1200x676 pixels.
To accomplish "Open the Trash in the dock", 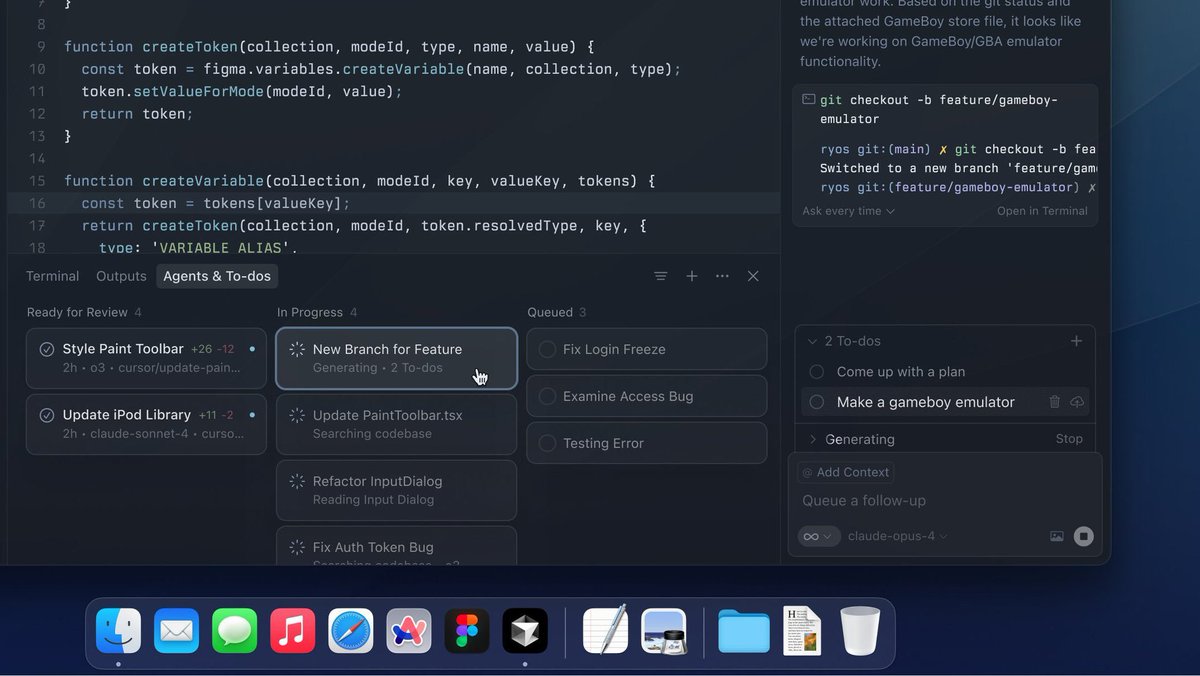I will (860, 631).
